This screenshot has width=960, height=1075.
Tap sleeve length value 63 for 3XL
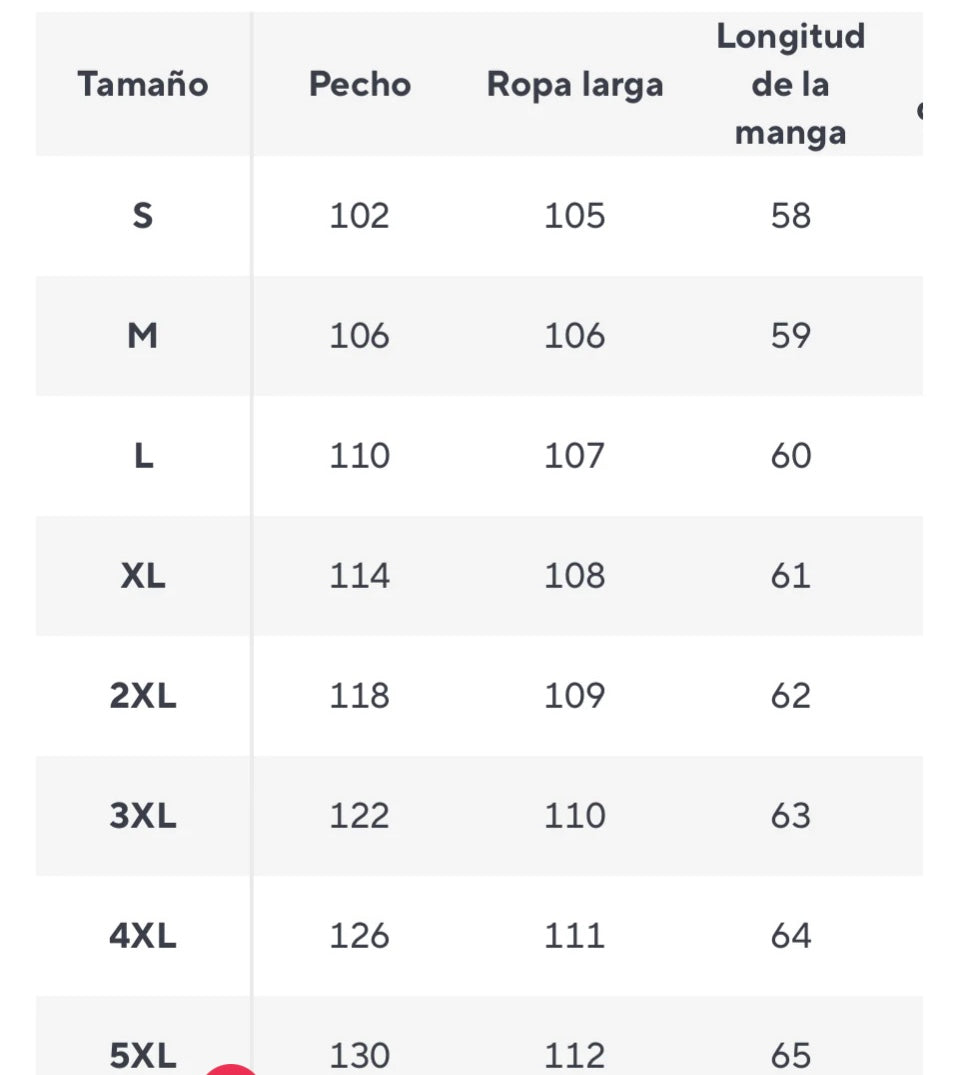(x=790, y=816)
